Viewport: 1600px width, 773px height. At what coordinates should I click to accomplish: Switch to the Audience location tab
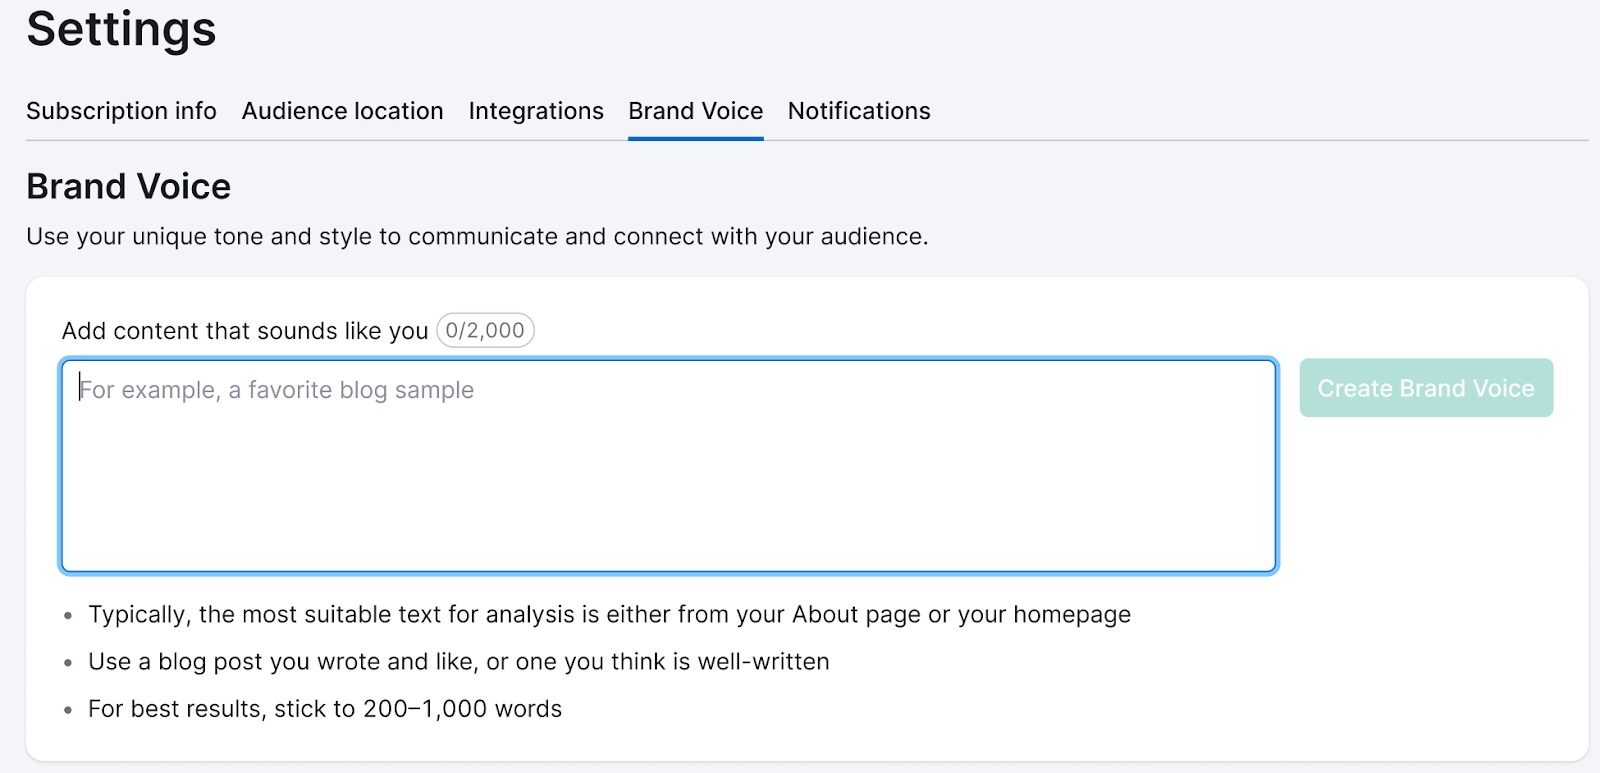[342, 111]
